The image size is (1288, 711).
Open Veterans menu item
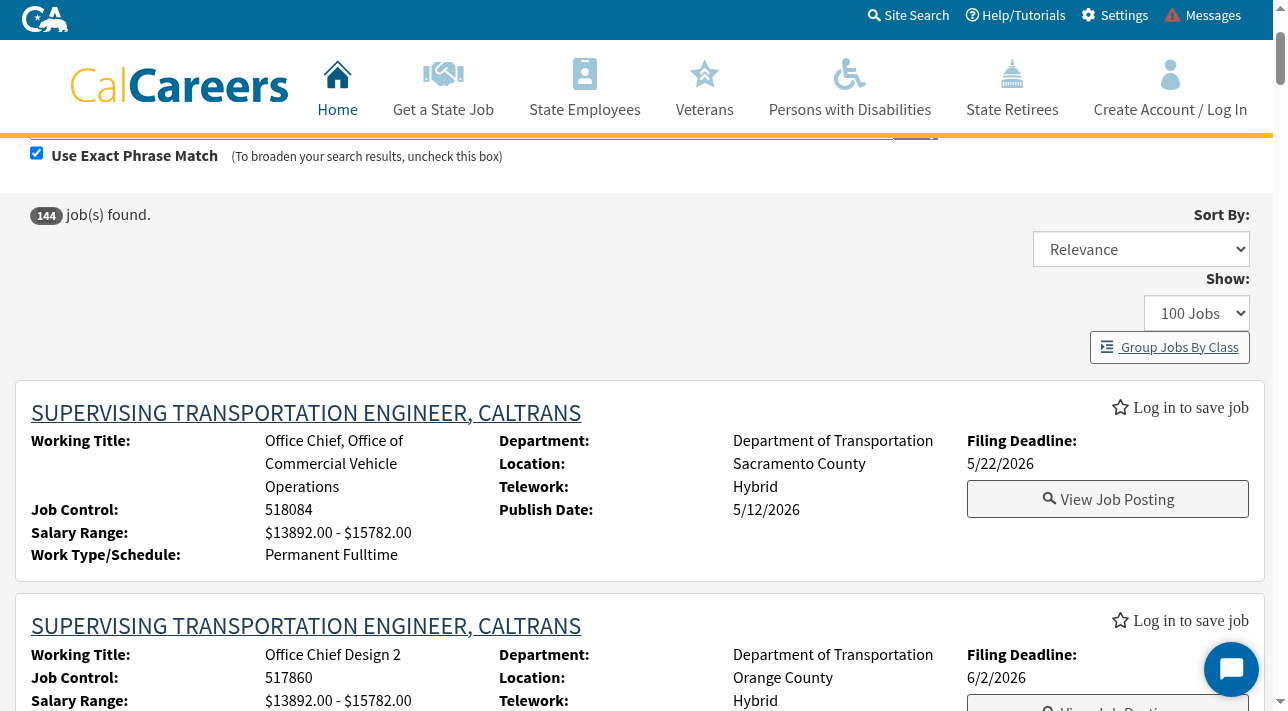tap(705, 110)
